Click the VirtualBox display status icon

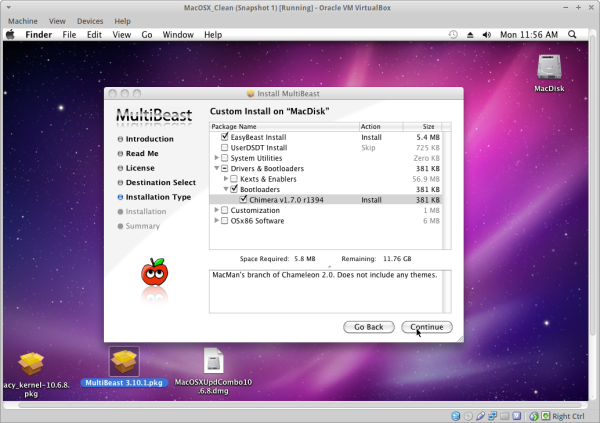[x=517, y=416]
